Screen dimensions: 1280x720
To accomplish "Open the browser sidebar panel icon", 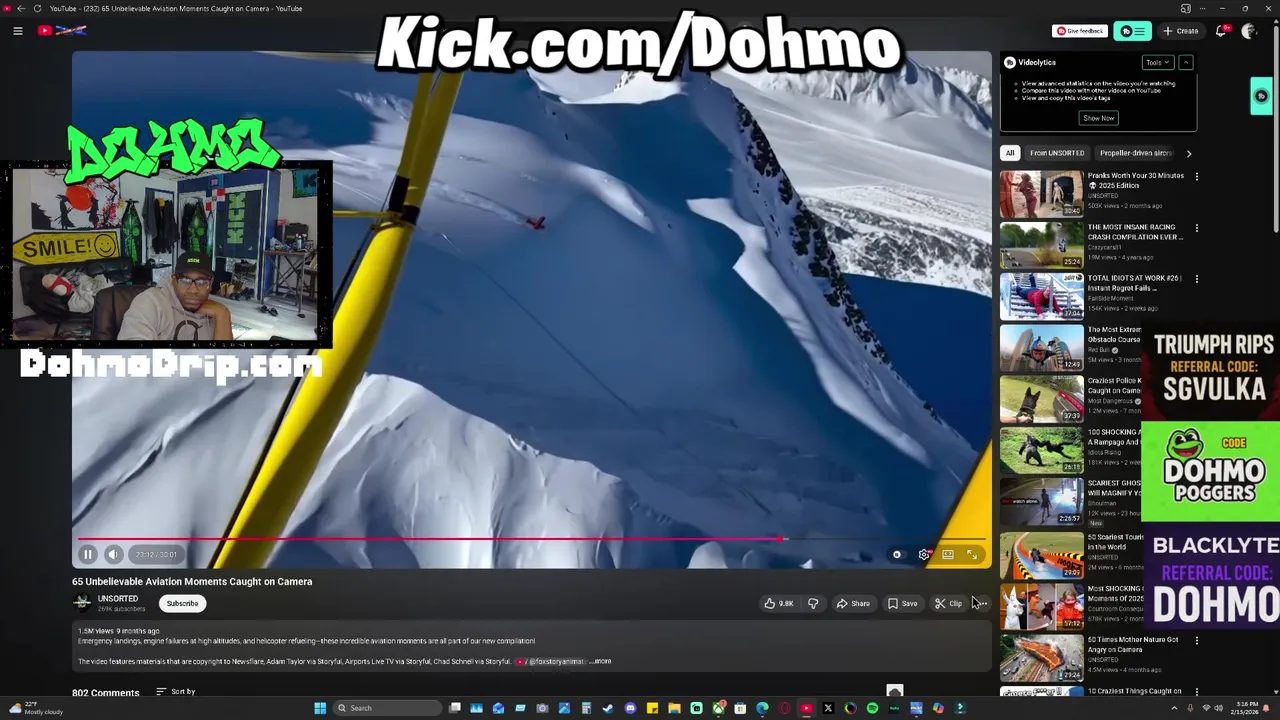I will tap(1185, 8).
